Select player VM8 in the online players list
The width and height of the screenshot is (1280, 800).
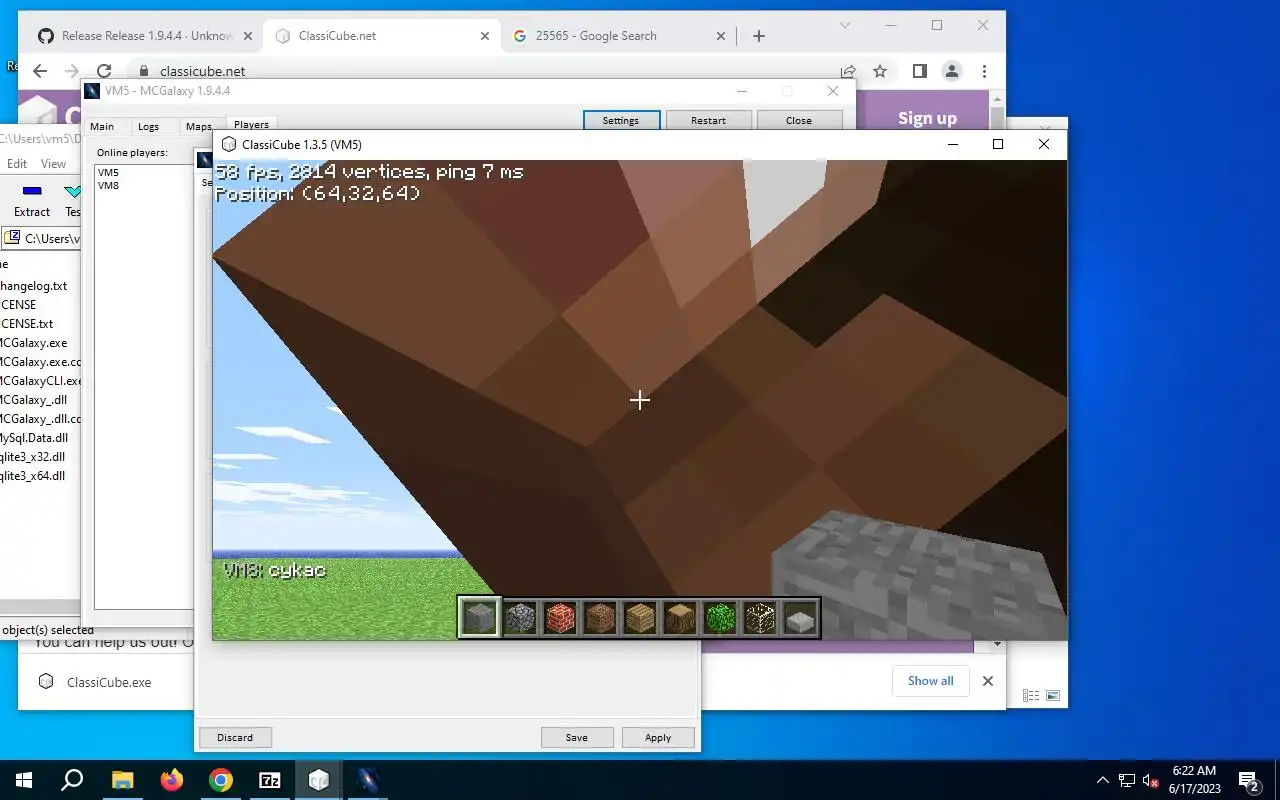tap(108, 185)
